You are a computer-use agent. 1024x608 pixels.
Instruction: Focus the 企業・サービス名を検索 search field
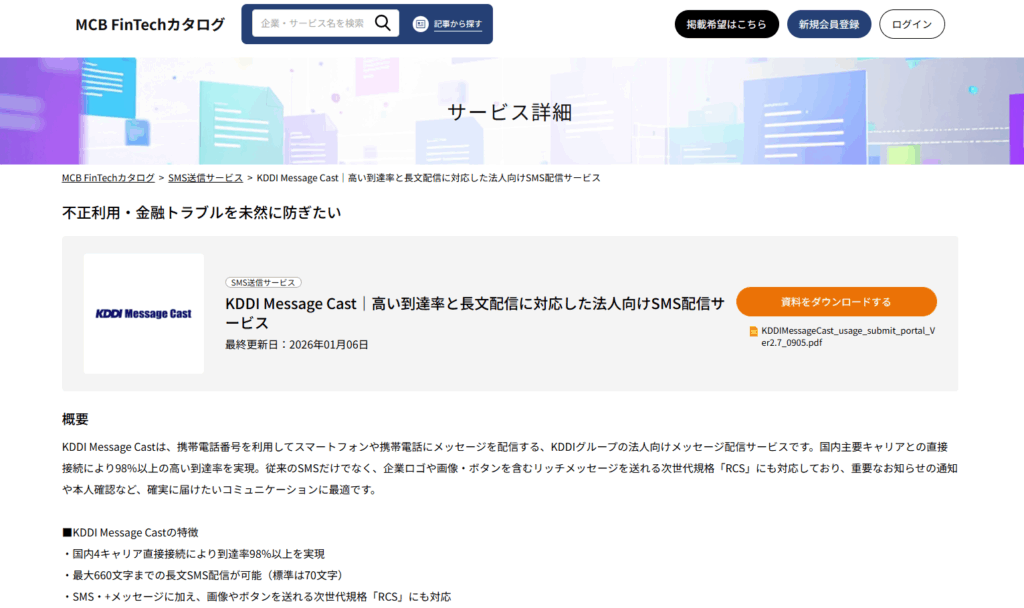312,23
